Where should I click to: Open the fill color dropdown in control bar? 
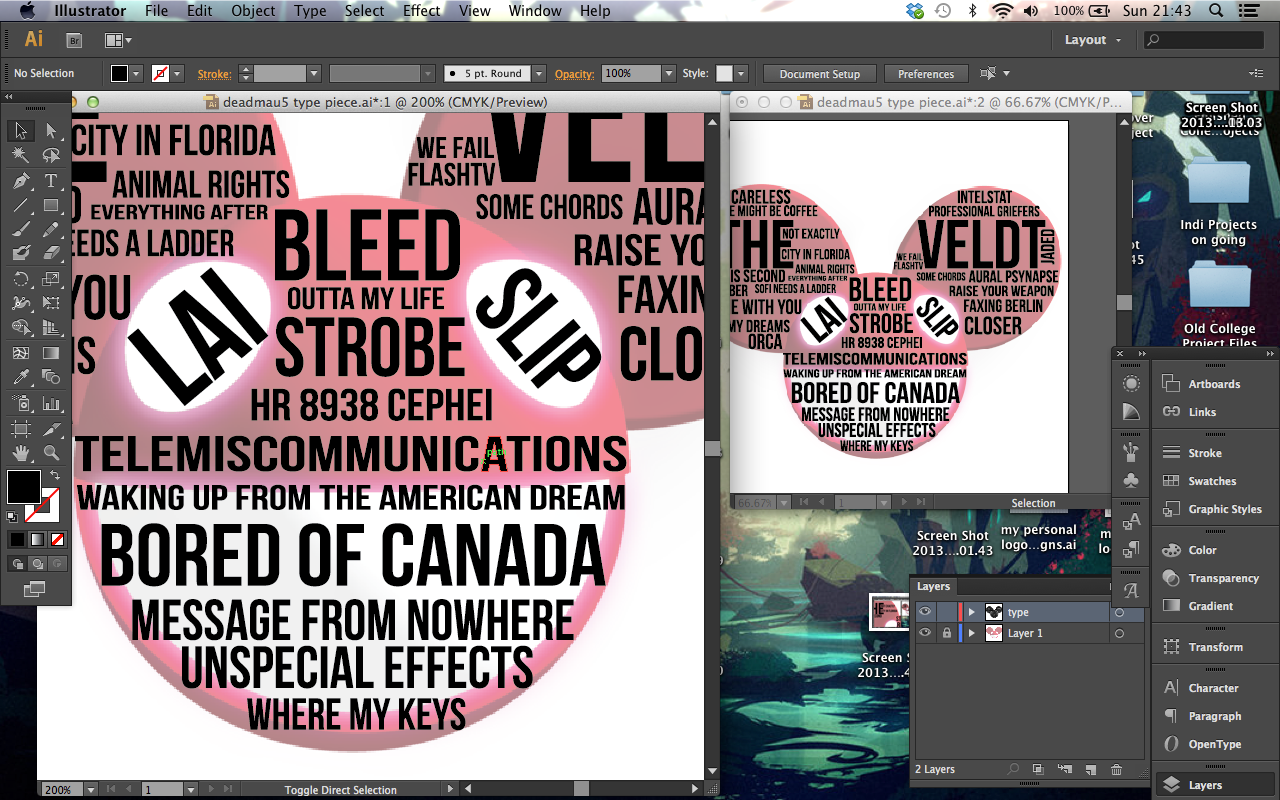pos(137,74)
